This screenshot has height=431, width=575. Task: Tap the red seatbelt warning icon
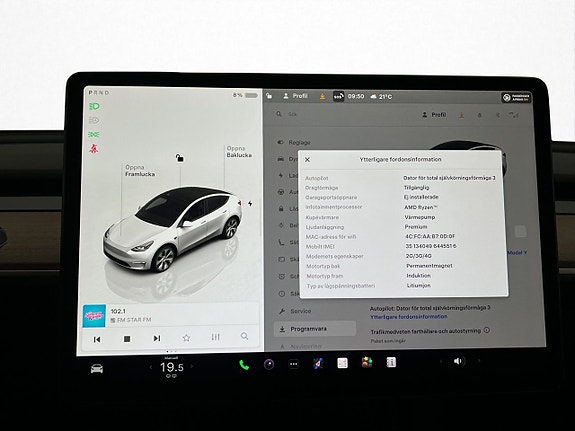click(x=94, y=149)
